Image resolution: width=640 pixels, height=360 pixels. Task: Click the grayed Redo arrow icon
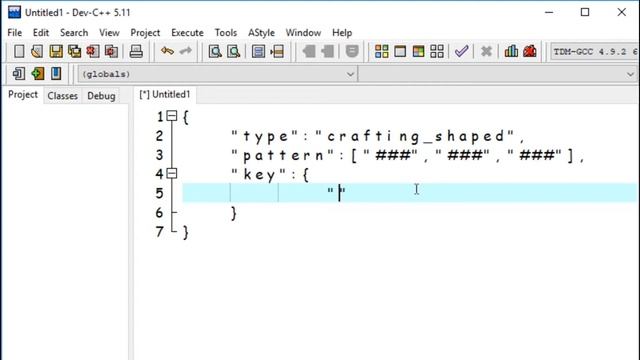coord(186,51)
